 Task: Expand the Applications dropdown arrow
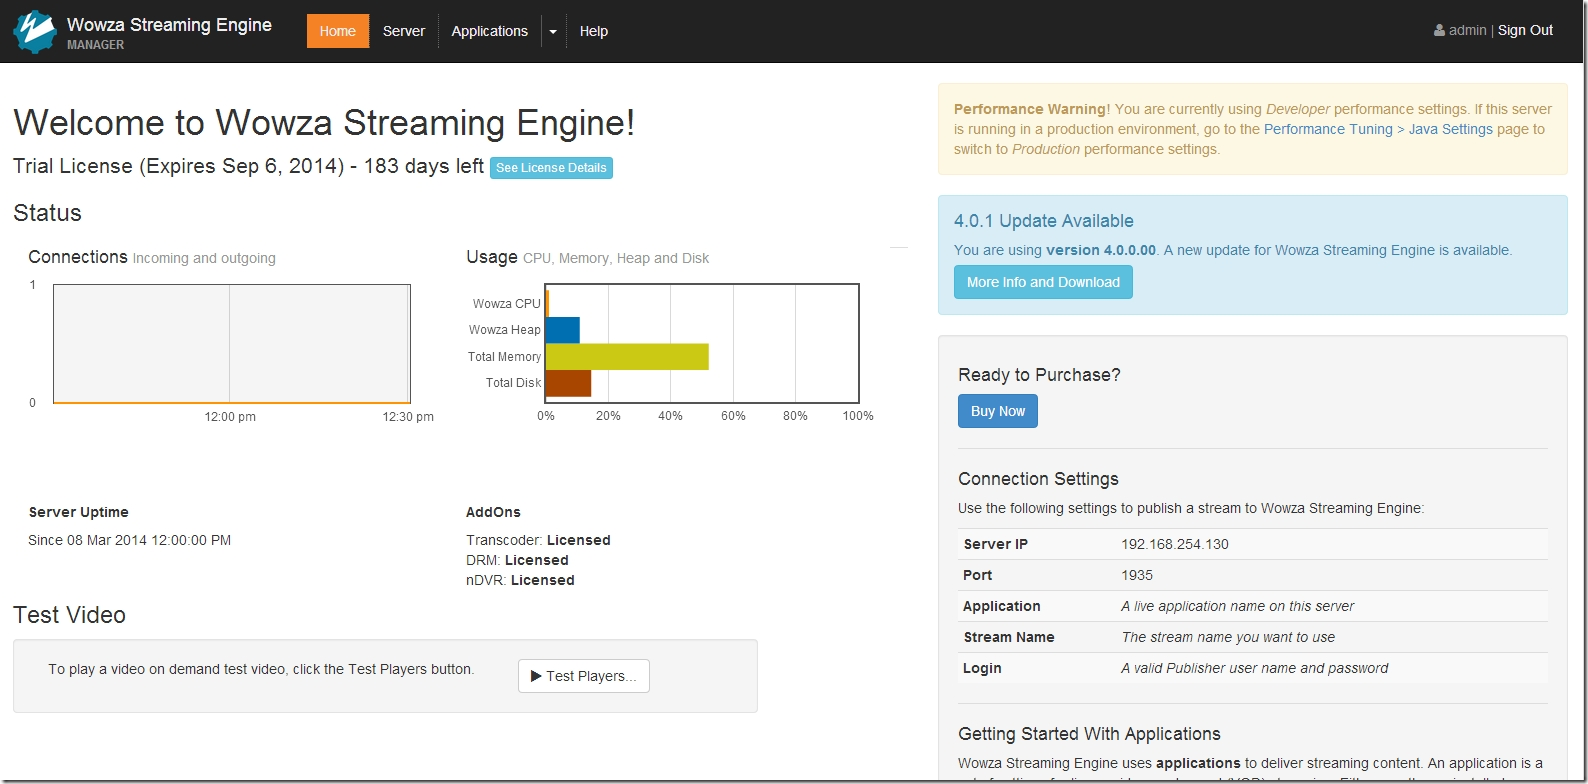point(553,31)
